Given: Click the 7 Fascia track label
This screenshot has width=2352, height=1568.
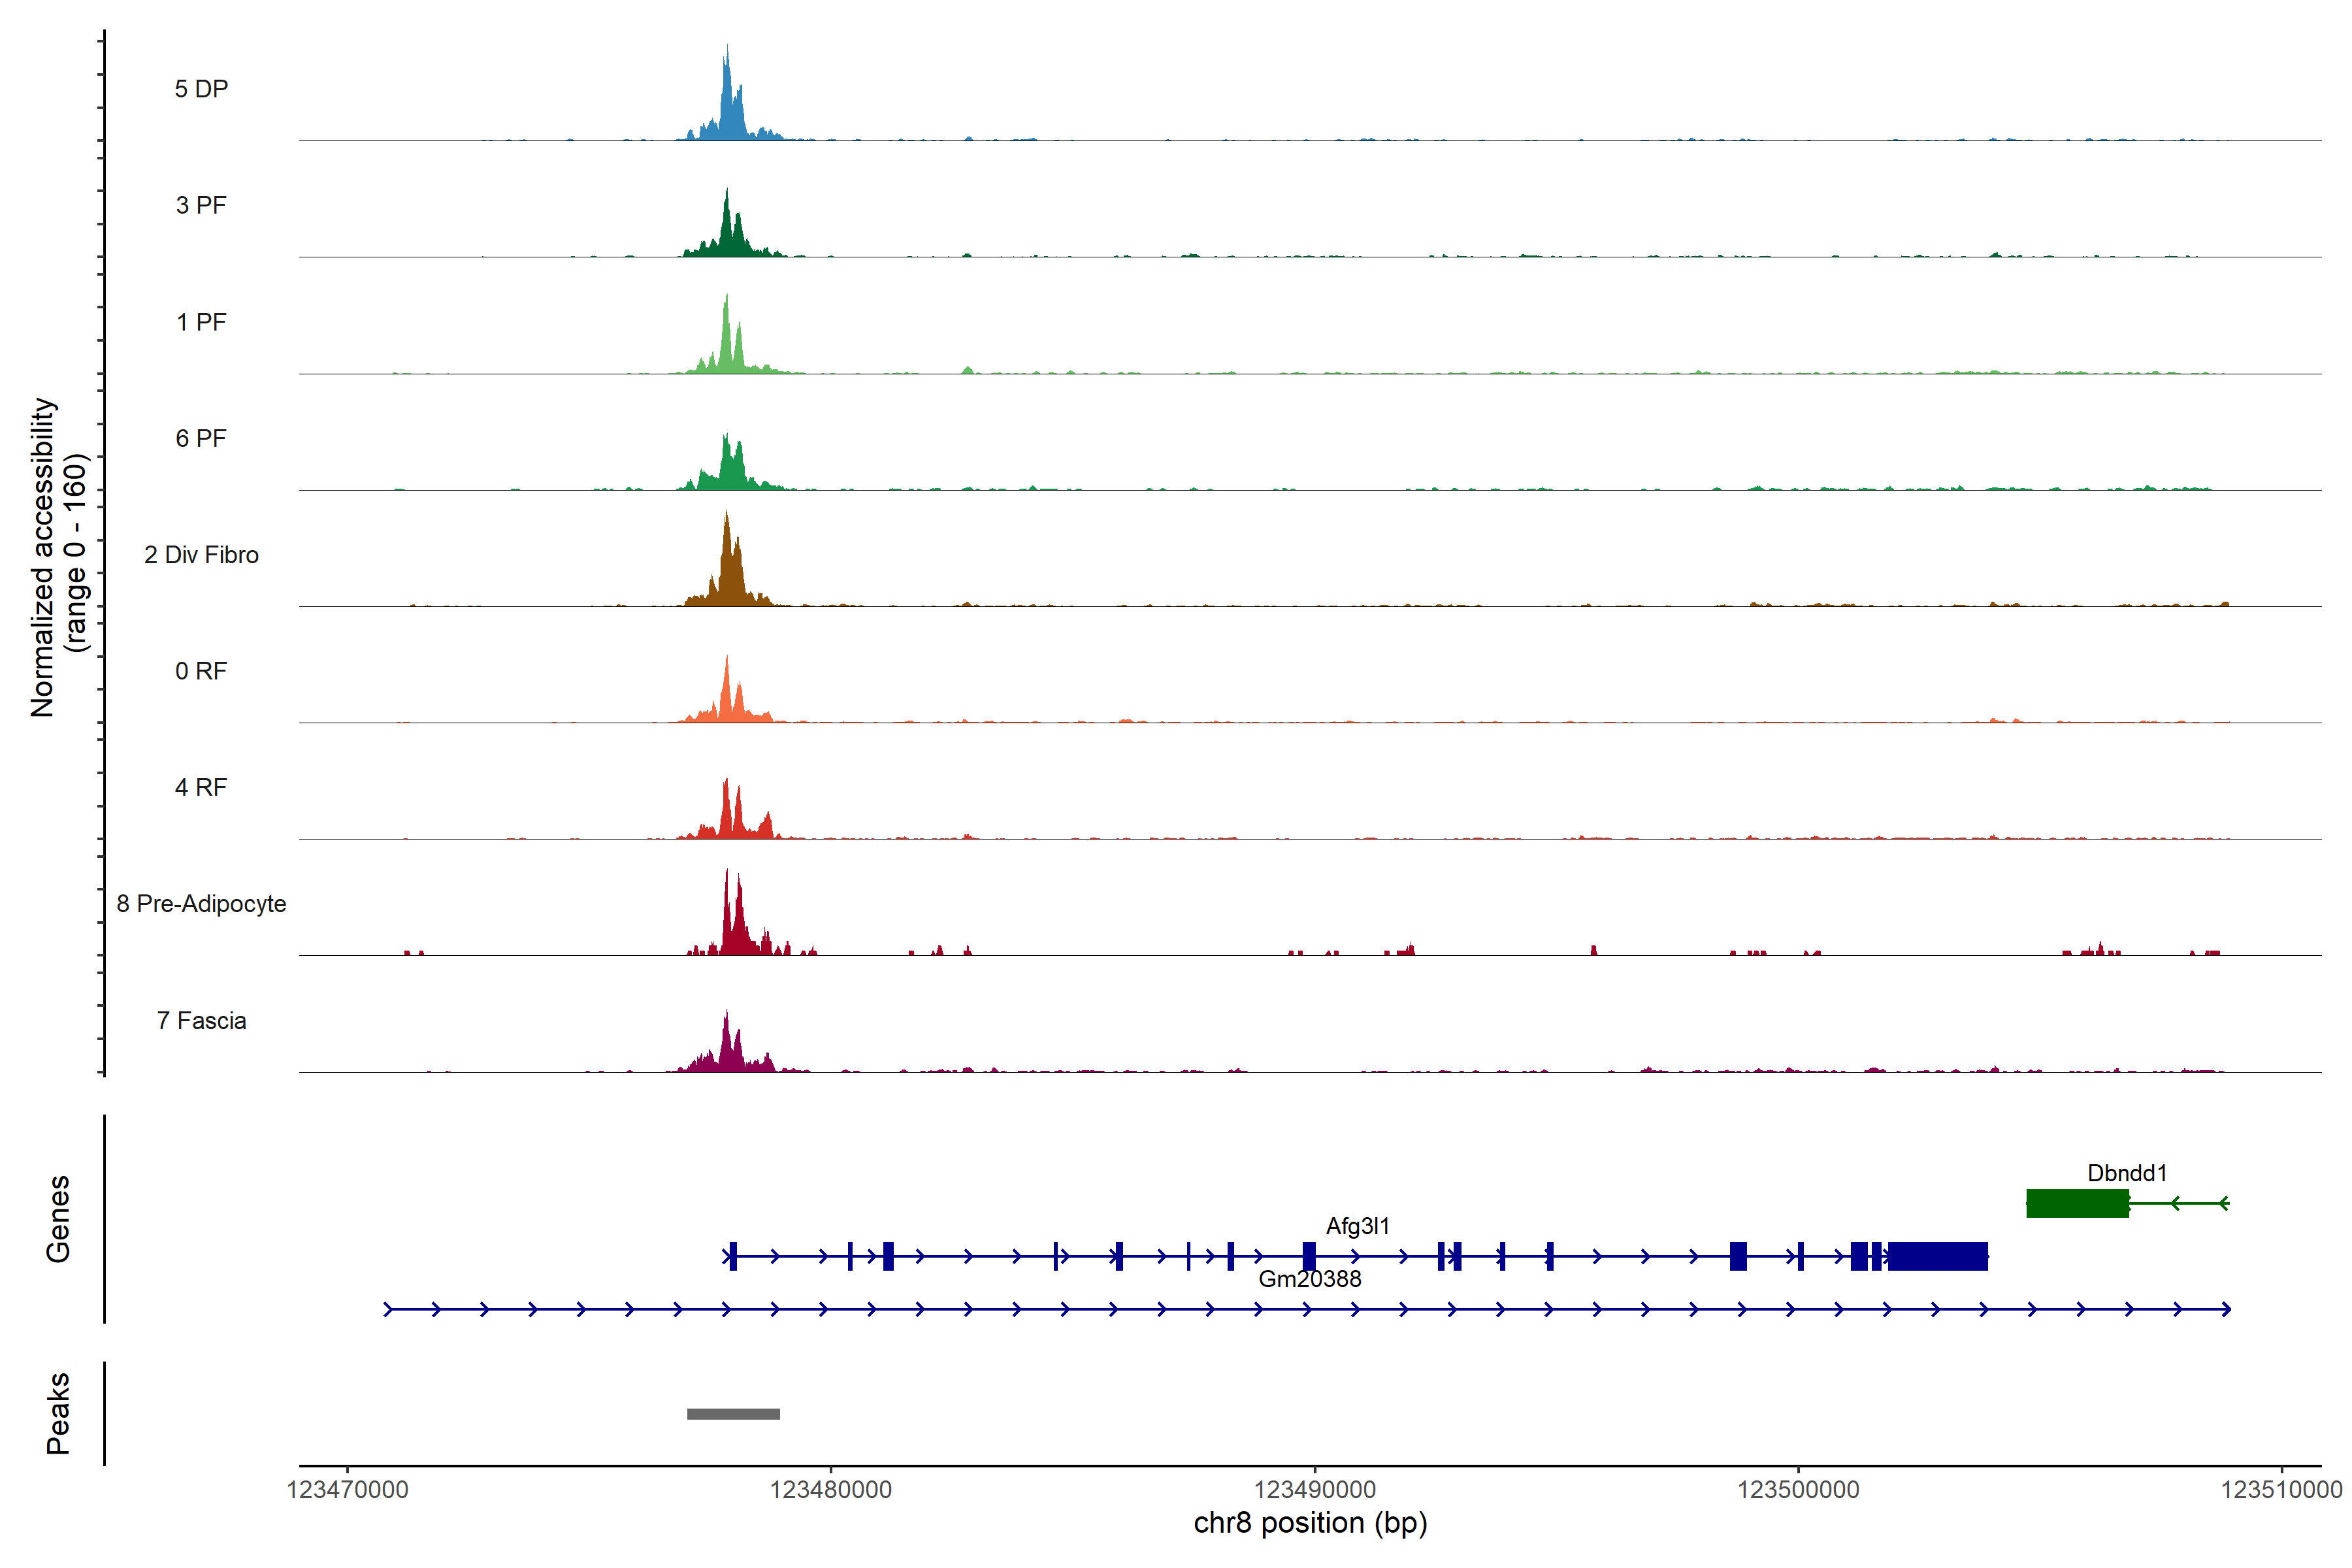Looking at the screenshot, I should (x=201, y=1020).
